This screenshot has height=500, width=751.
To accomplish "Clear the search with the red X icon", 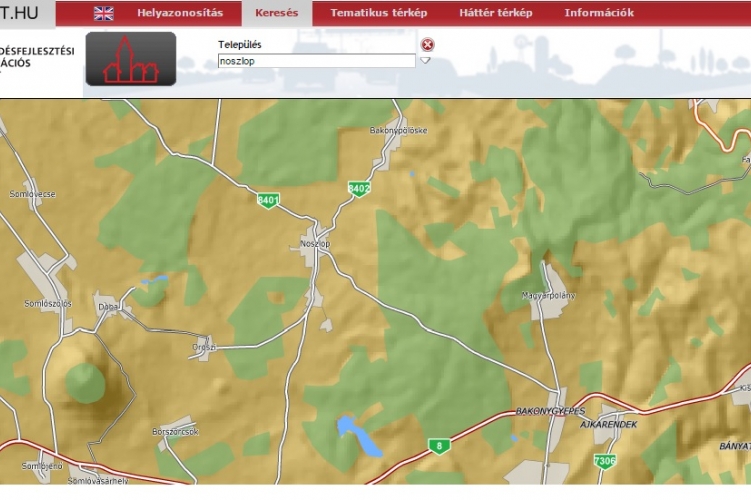I will click(428, 45).
